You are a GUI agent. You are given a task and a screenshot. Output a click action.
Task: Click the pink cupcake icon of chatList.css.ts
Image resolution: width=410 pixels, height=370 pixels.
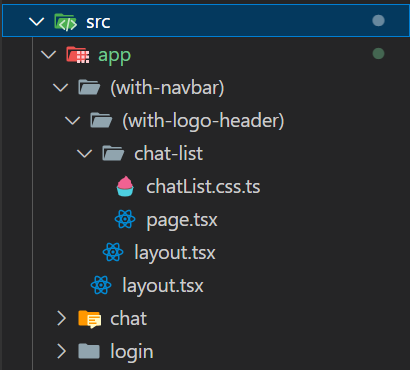pos(125,186)
